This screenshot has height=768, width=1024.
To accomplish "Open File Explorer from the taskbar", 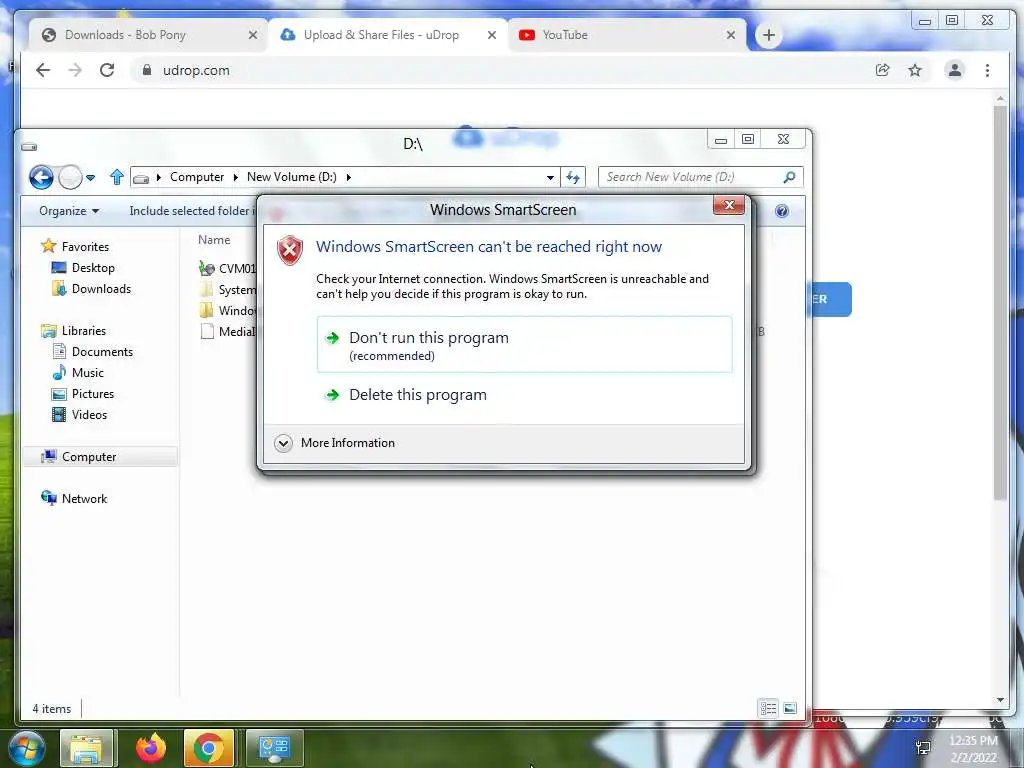I will coord(87,748).
